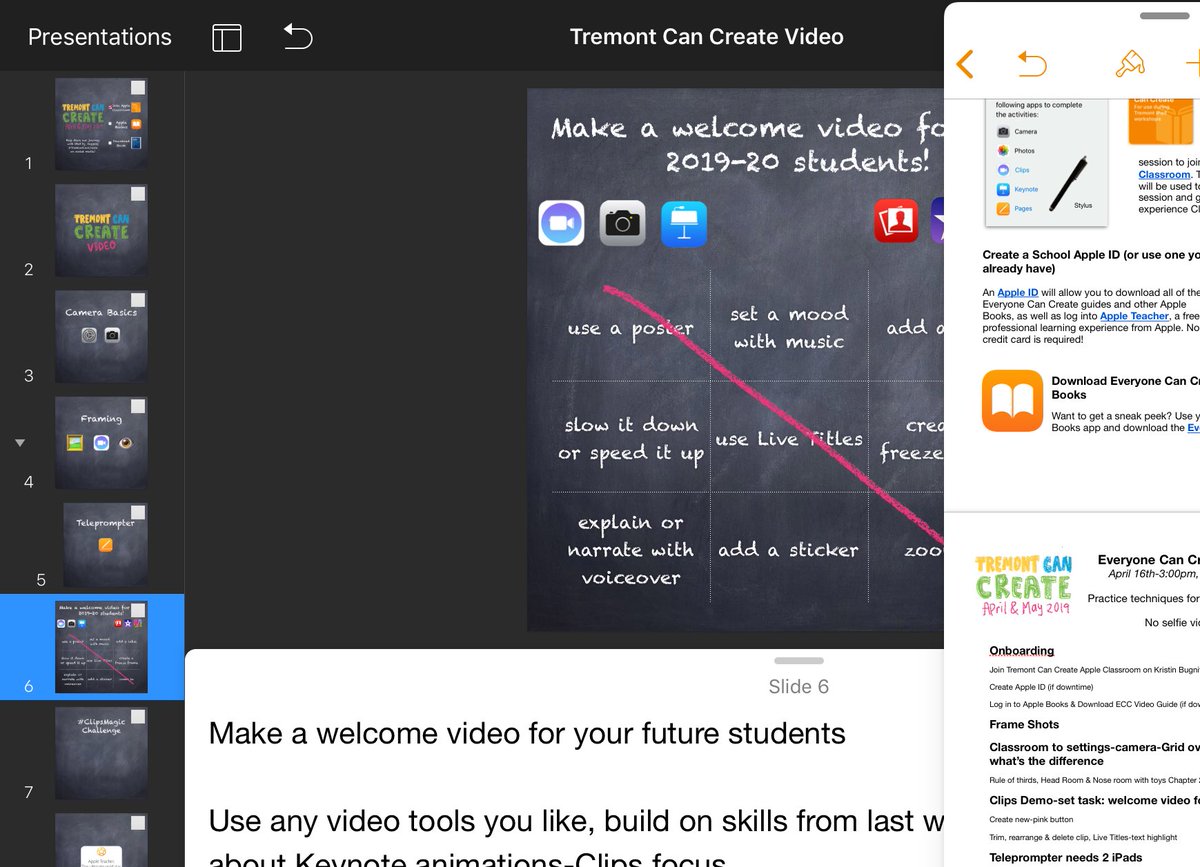The height and width of the screenshot is (867, 1200).
Task: Select #ClipsMagic Challenge slide thumbnail
Action: (x=101, y=753)
